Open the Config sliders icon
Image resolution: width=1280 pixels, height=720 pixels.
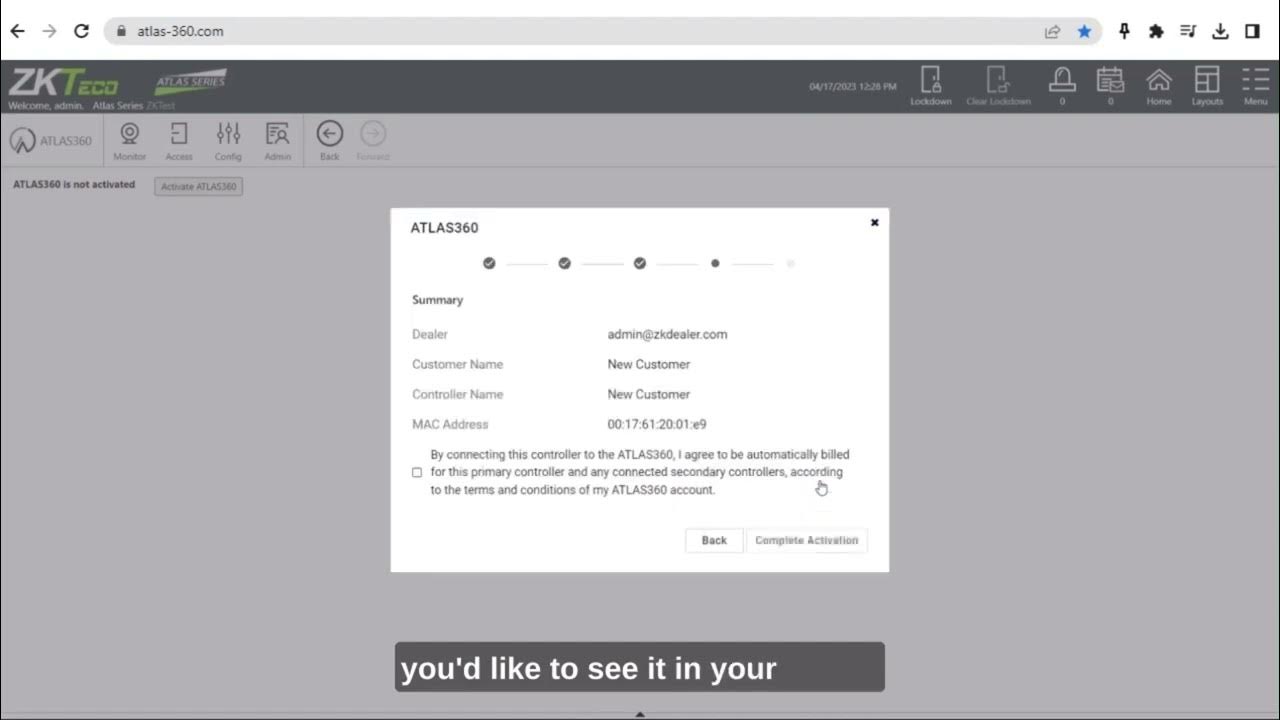click(x=228, y=137)
